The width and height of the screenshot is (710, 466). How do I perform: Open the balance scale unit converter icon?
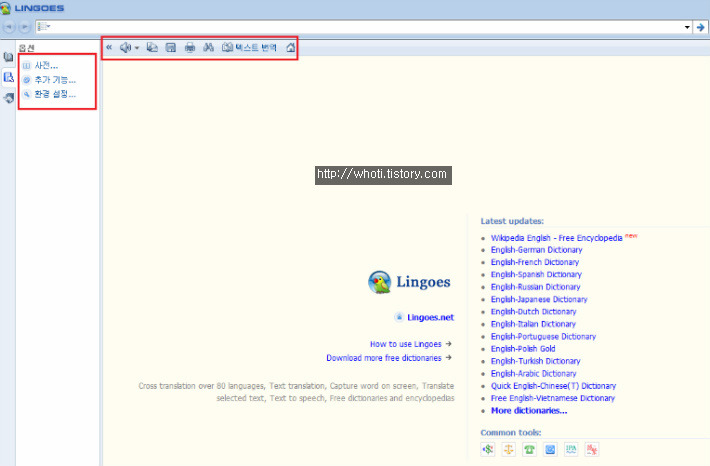click(509, 449)
